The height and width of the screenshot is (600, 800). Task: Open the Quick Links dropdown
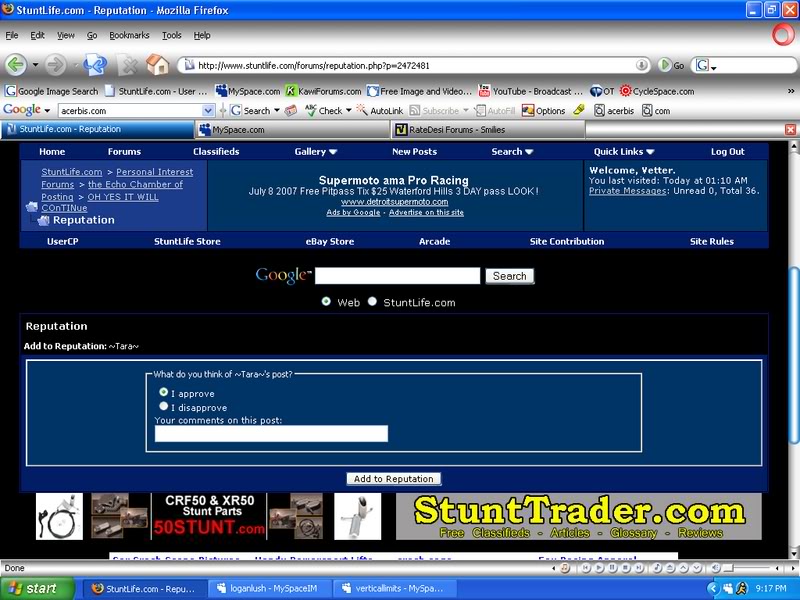point(622,152)
